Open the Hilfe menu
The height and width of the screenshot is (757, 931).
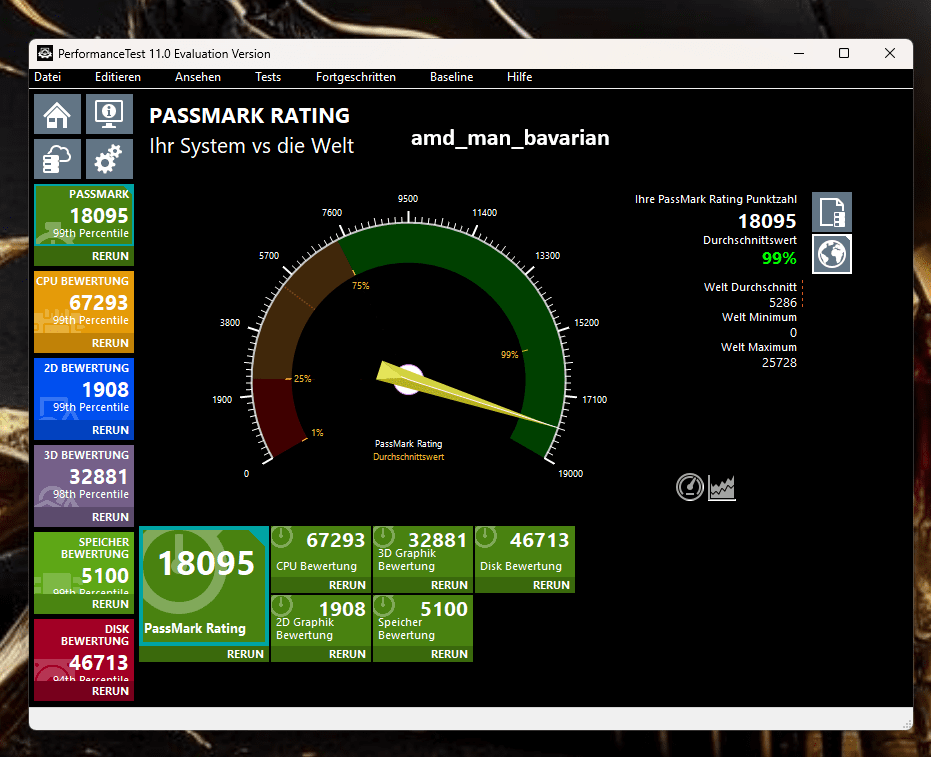click(520, 77)
